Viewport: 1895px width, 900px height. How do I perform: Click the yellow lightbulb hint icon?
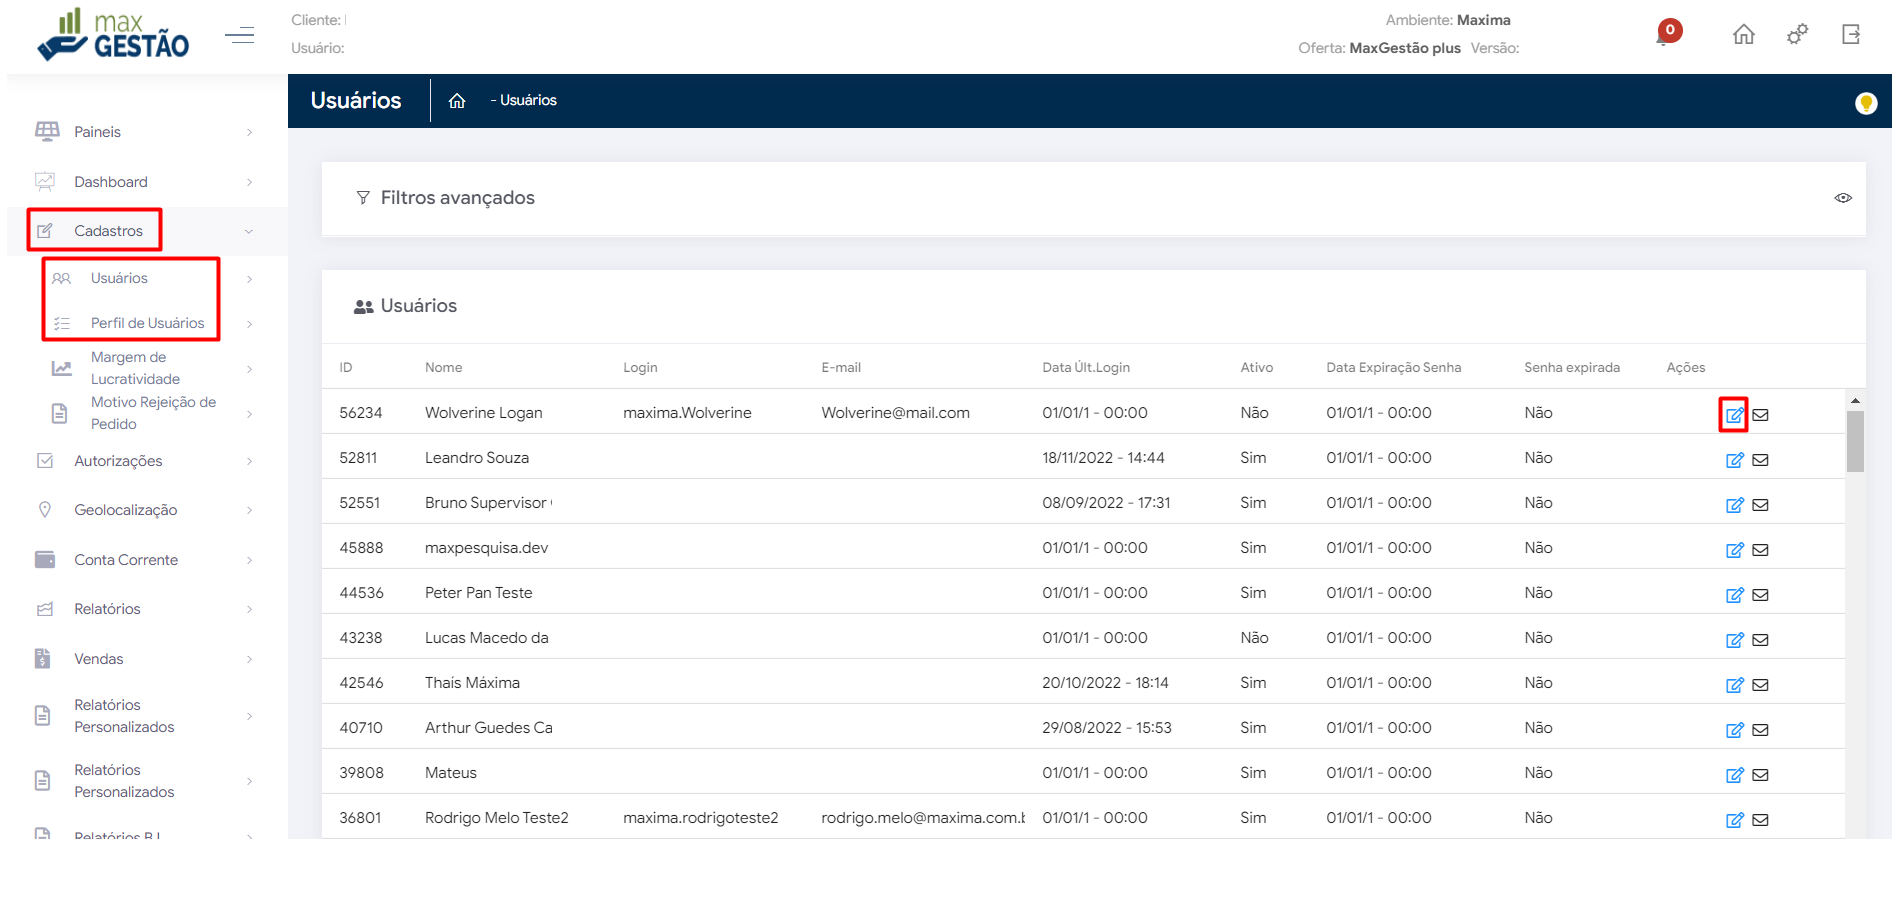point(1865,103)
